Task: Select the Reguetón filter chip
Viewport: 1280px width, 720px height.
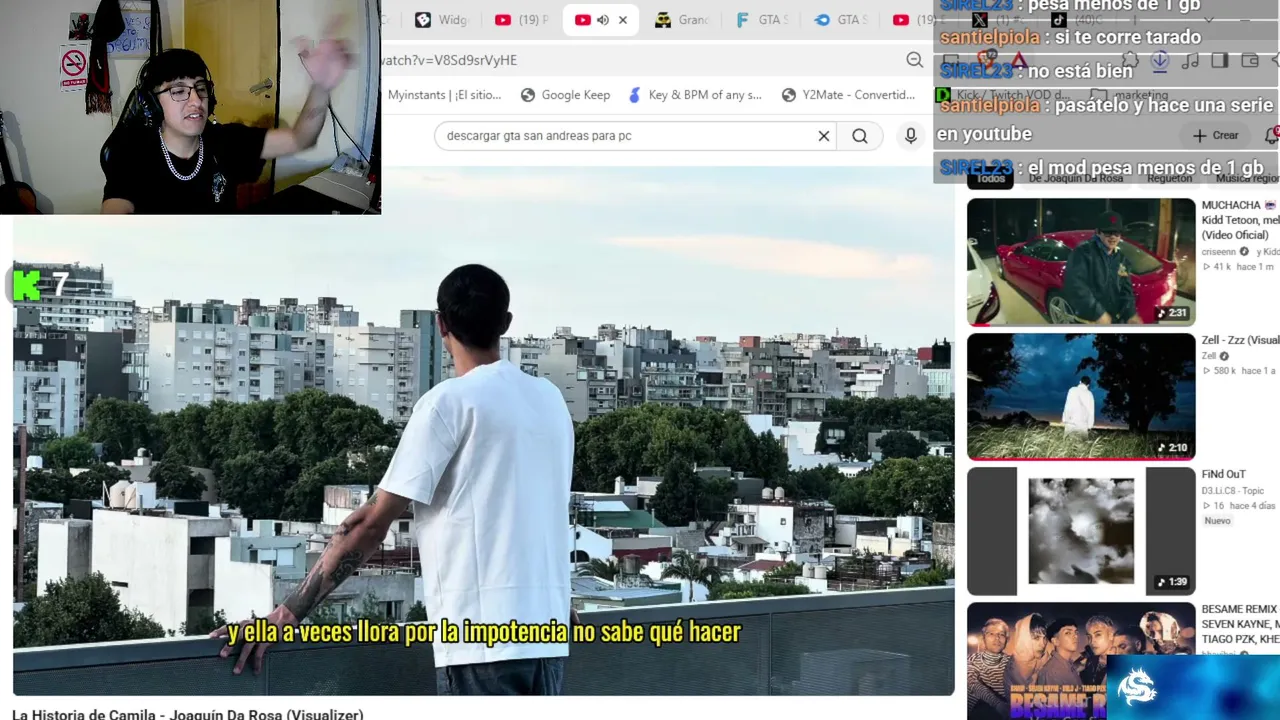Action: pos(1169,178)
